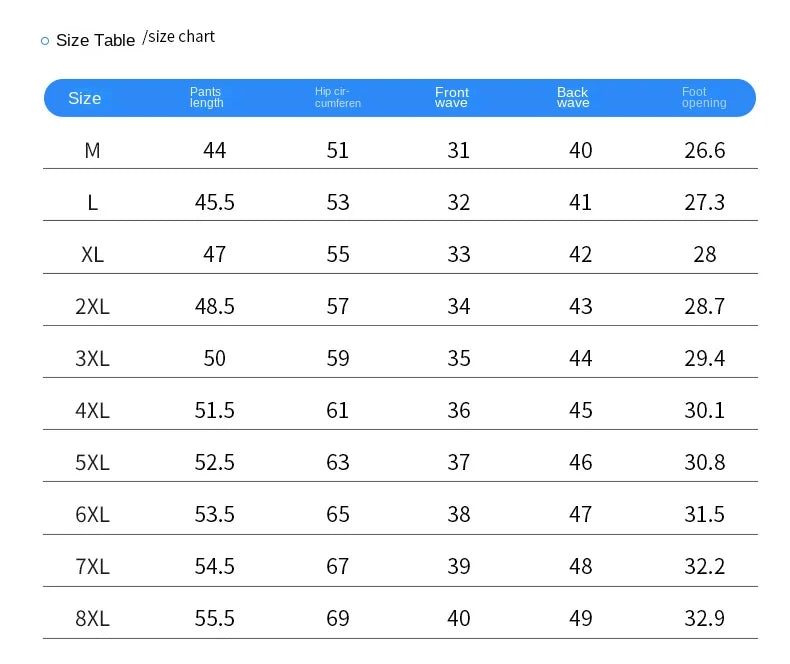Click the Front wave column header
Screen dimensions: 790x664
click(452, 97)
